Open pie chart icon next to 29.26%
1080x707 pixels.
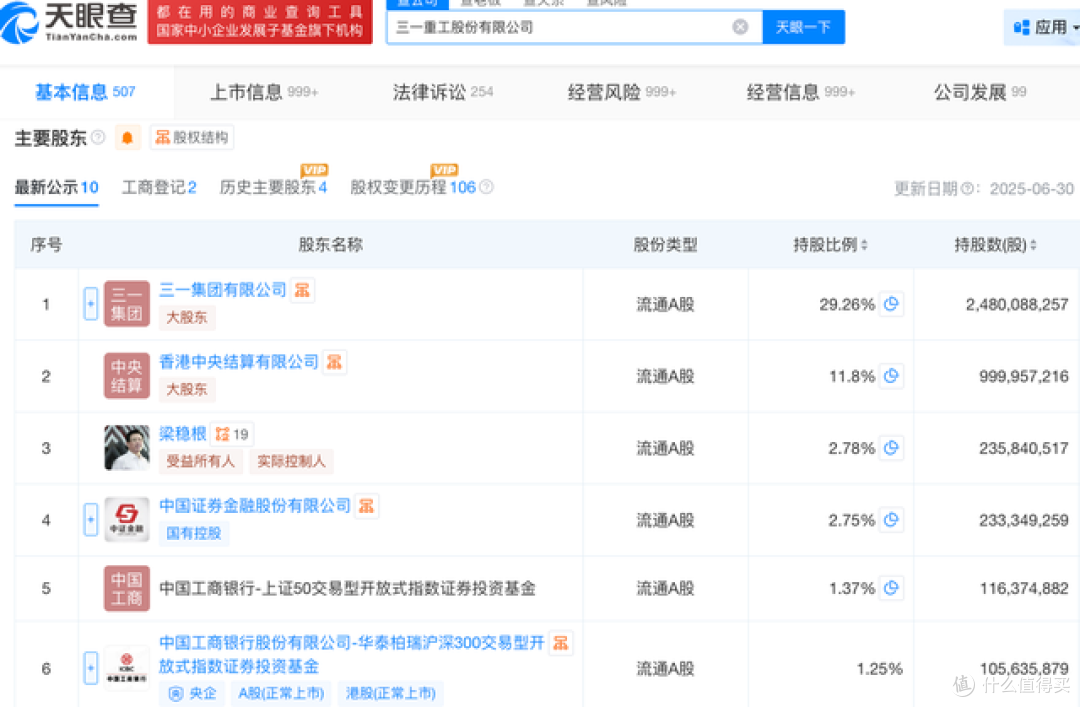coord(891,304)
